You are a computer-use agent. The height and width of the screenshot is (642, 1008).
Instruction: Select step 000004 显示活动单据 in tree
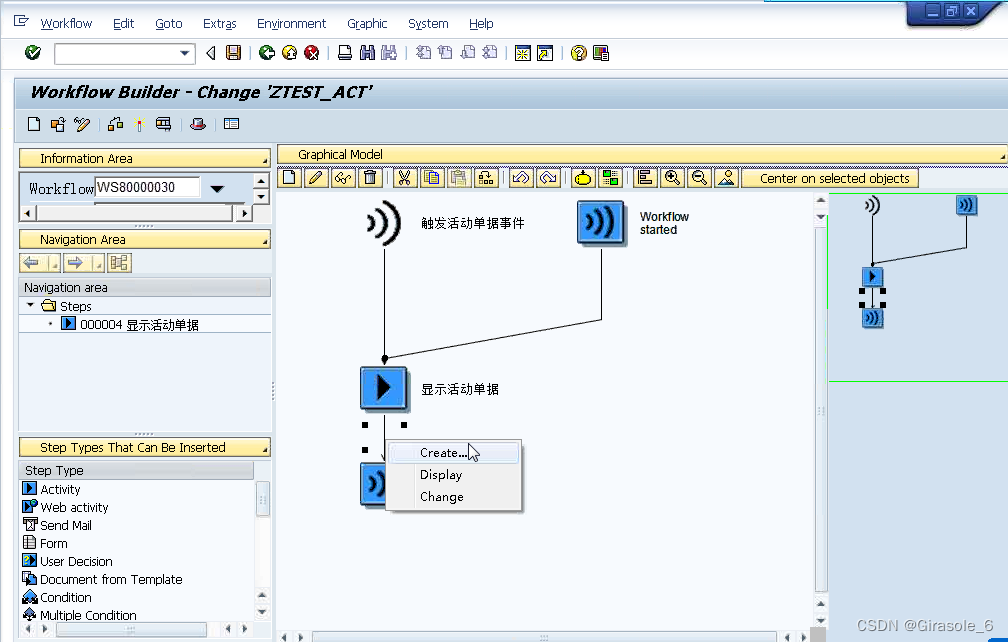[x=138, y=324]
